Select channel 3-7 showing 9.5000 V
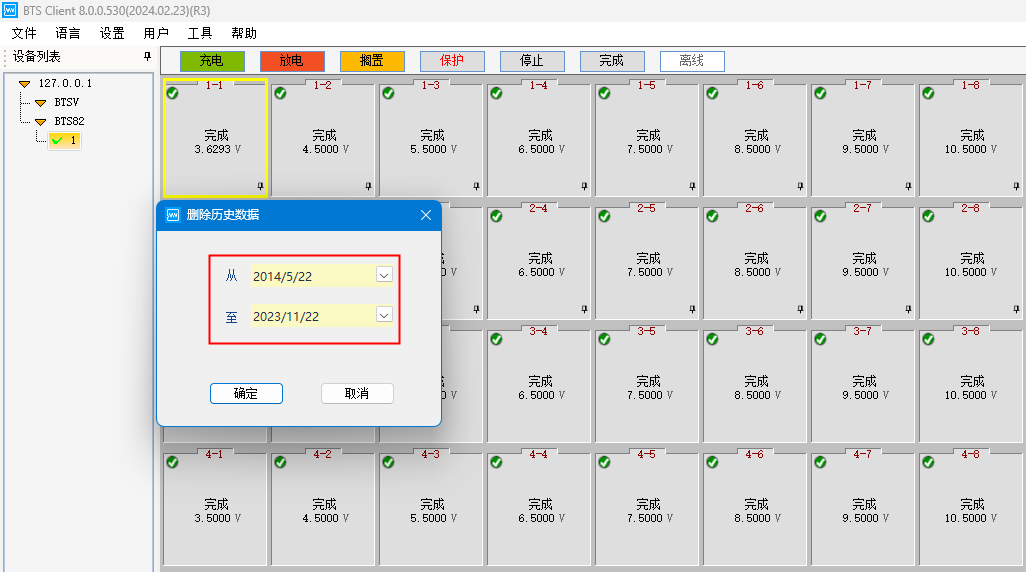The height and width of the screenshot is (572, 1026). coord(862,385)
